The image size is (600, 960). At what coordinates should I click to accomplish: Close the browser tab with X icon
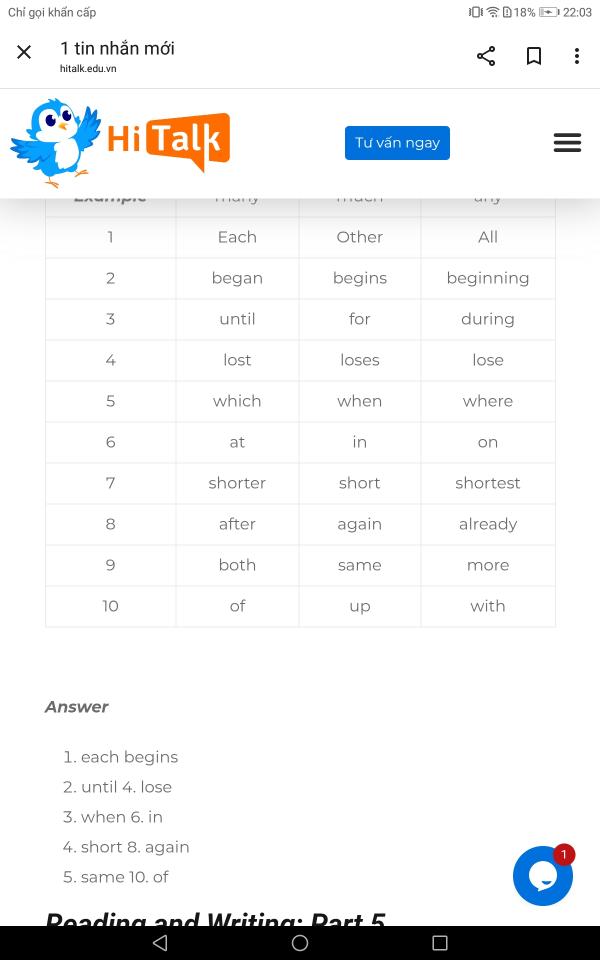pyautogui.click(x=24, y=52)
